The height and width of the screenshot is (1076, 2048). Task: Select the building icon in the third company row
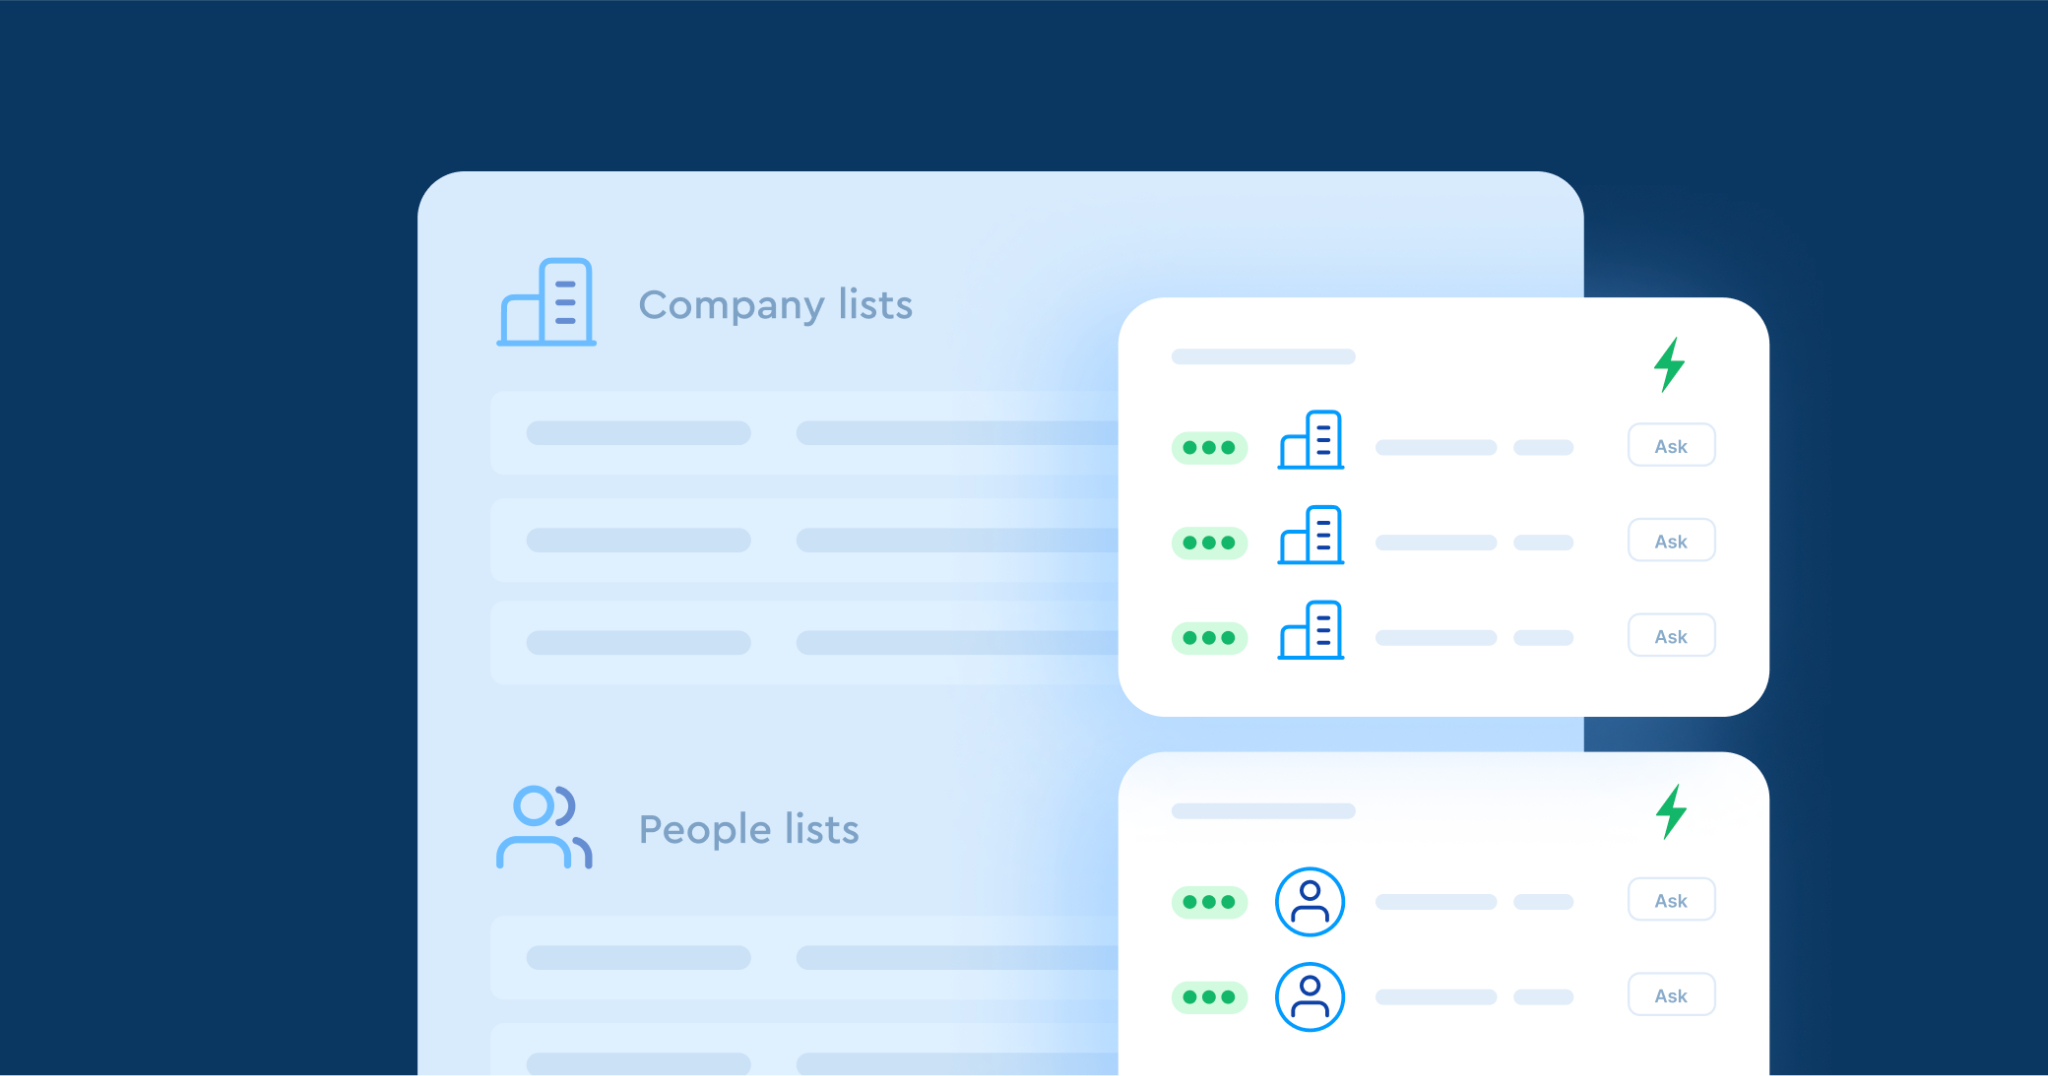coord(1310,630)
